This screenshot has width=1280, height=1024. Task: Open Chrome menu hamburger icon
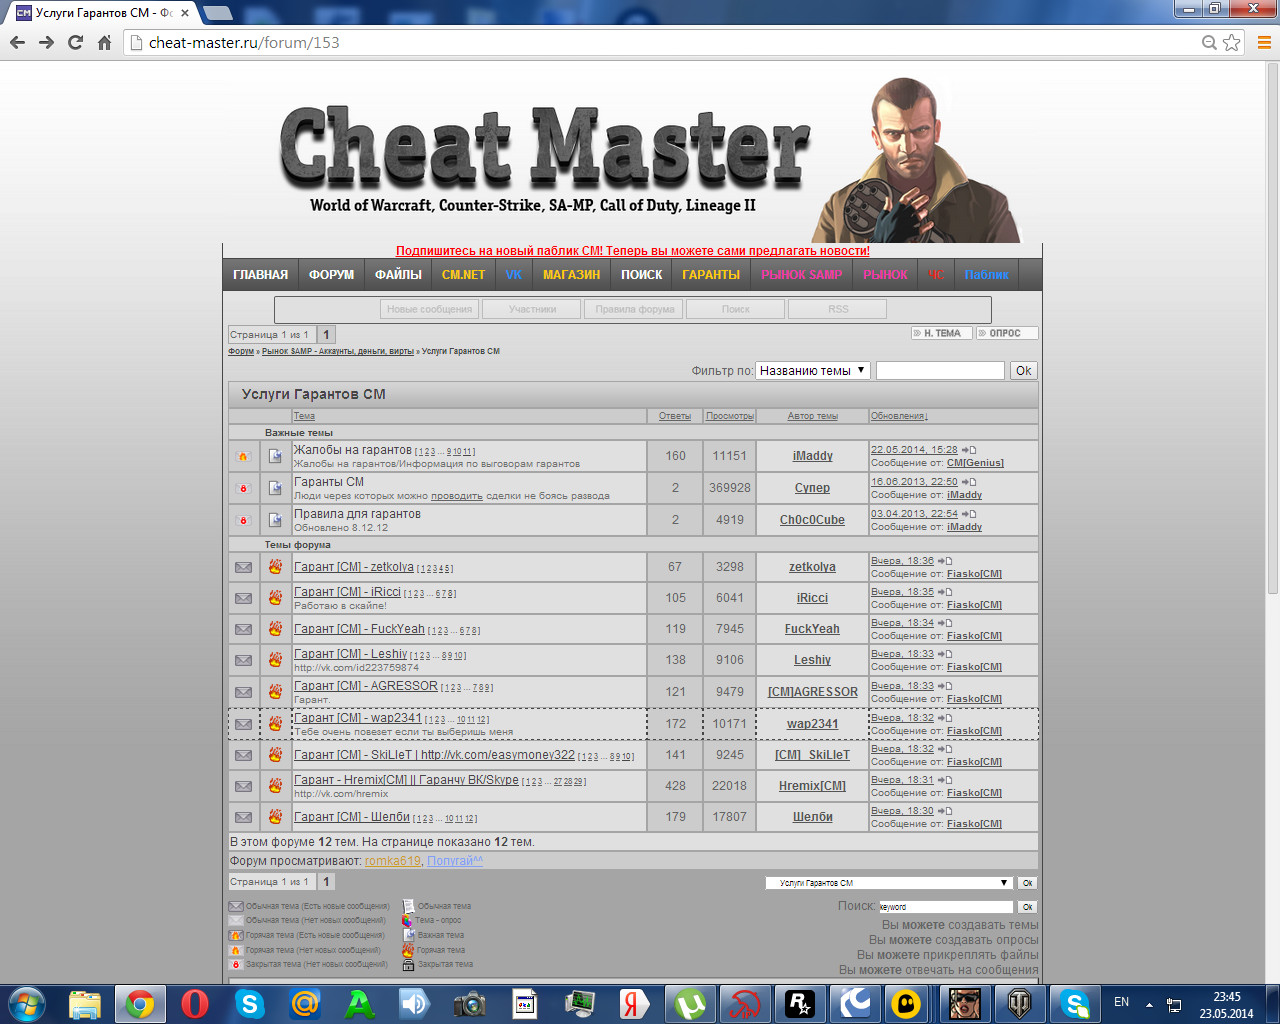[1264, 42]
